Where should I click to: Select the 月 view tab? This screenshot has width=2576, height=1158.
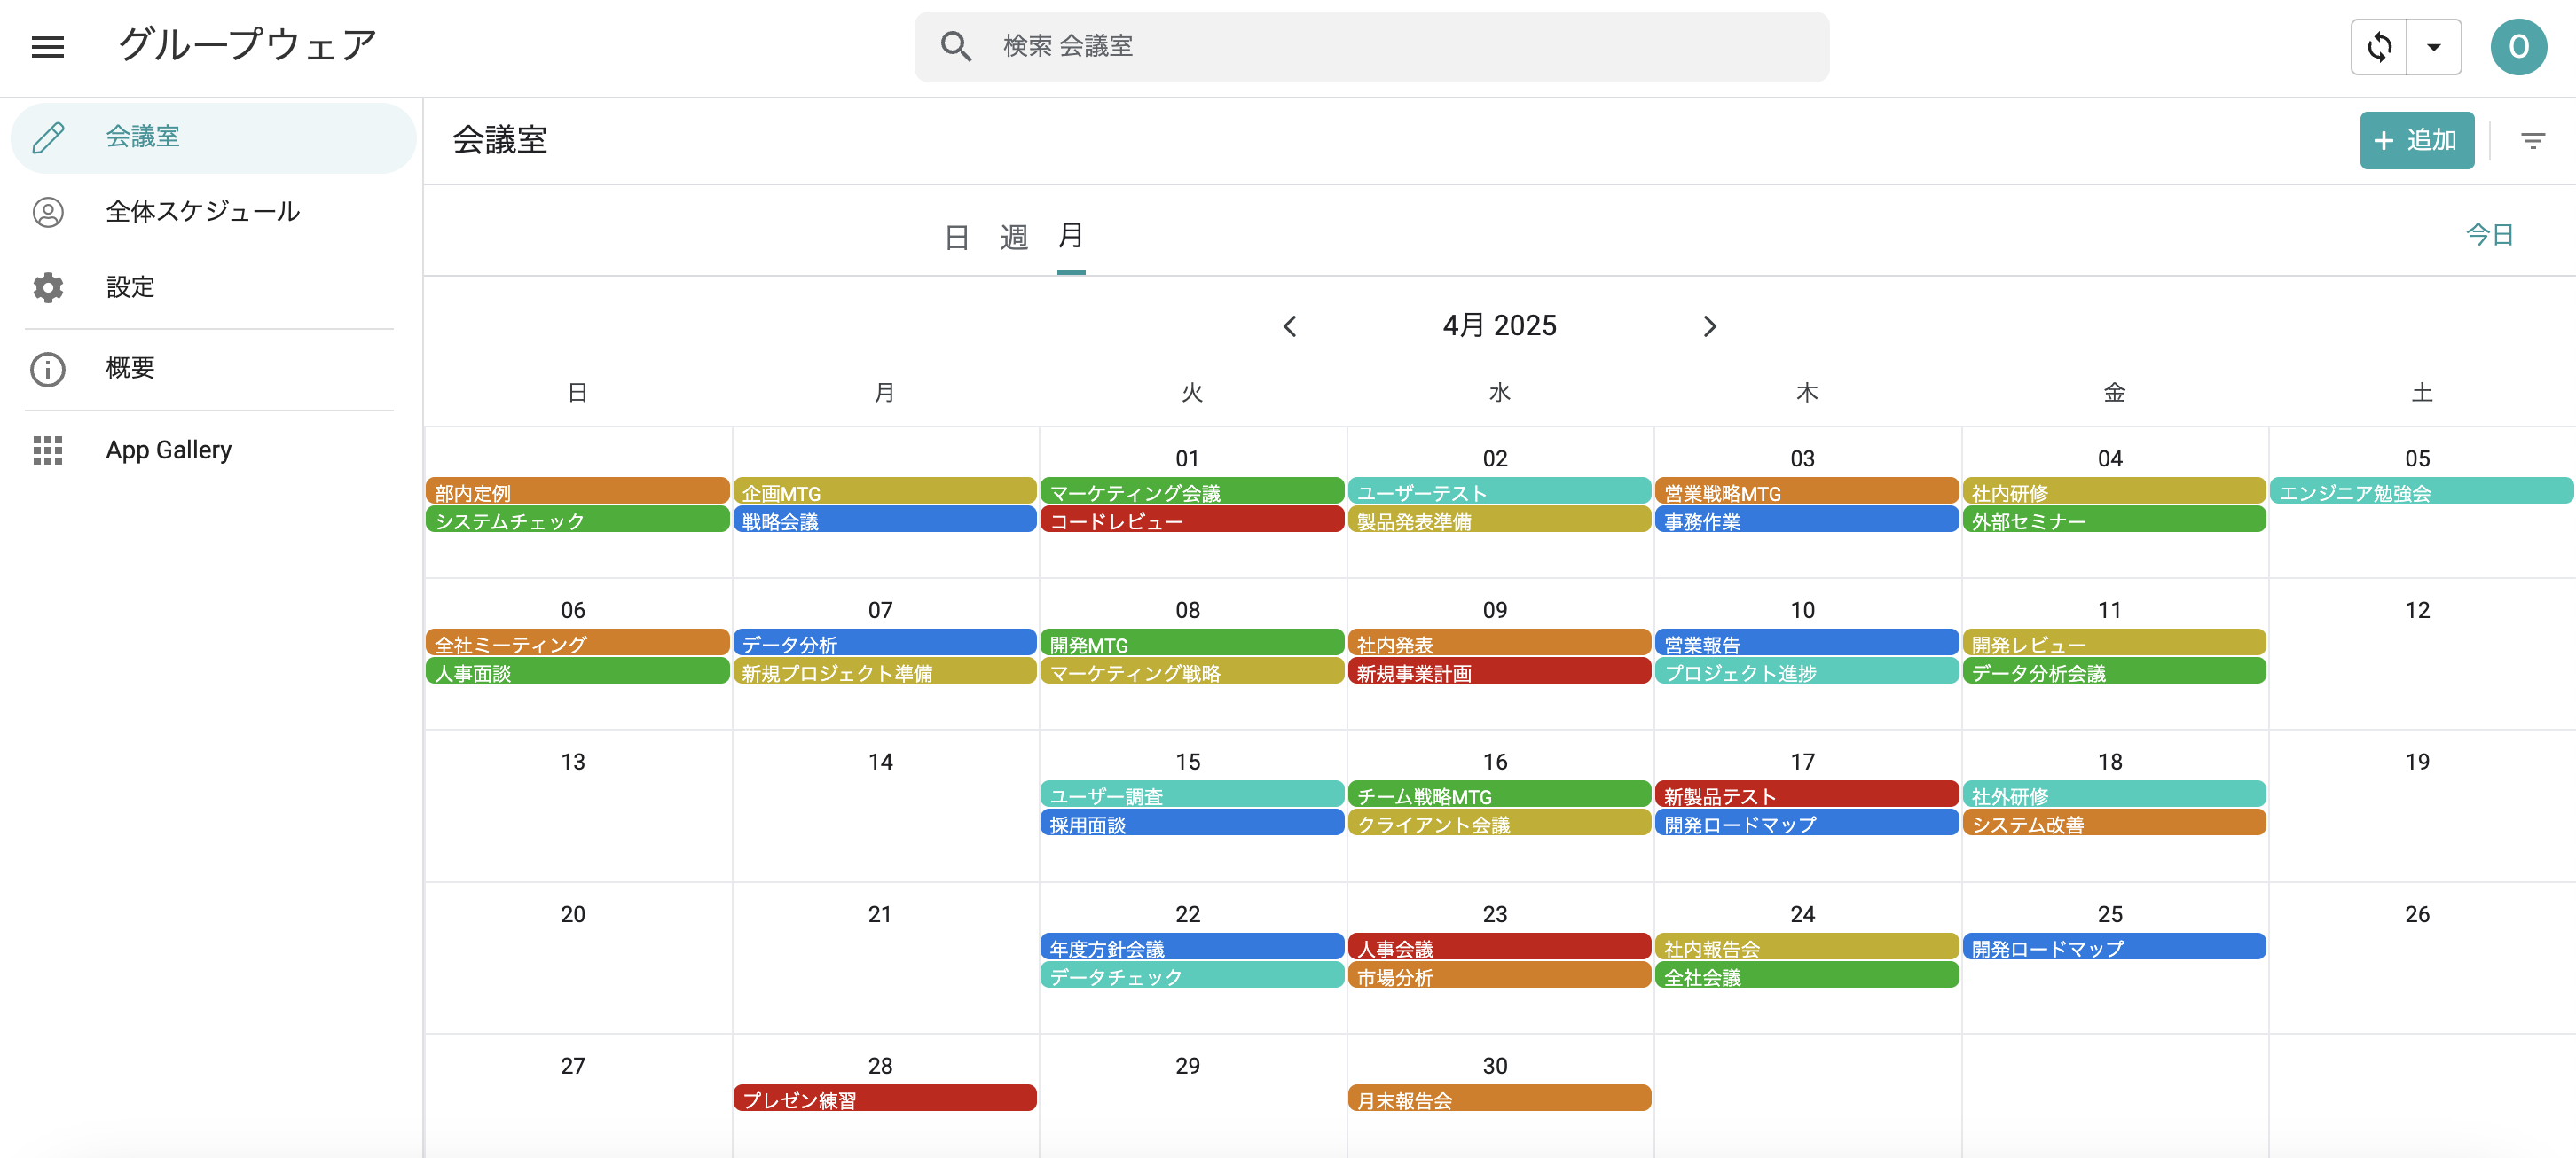[x=1070, y=236]
